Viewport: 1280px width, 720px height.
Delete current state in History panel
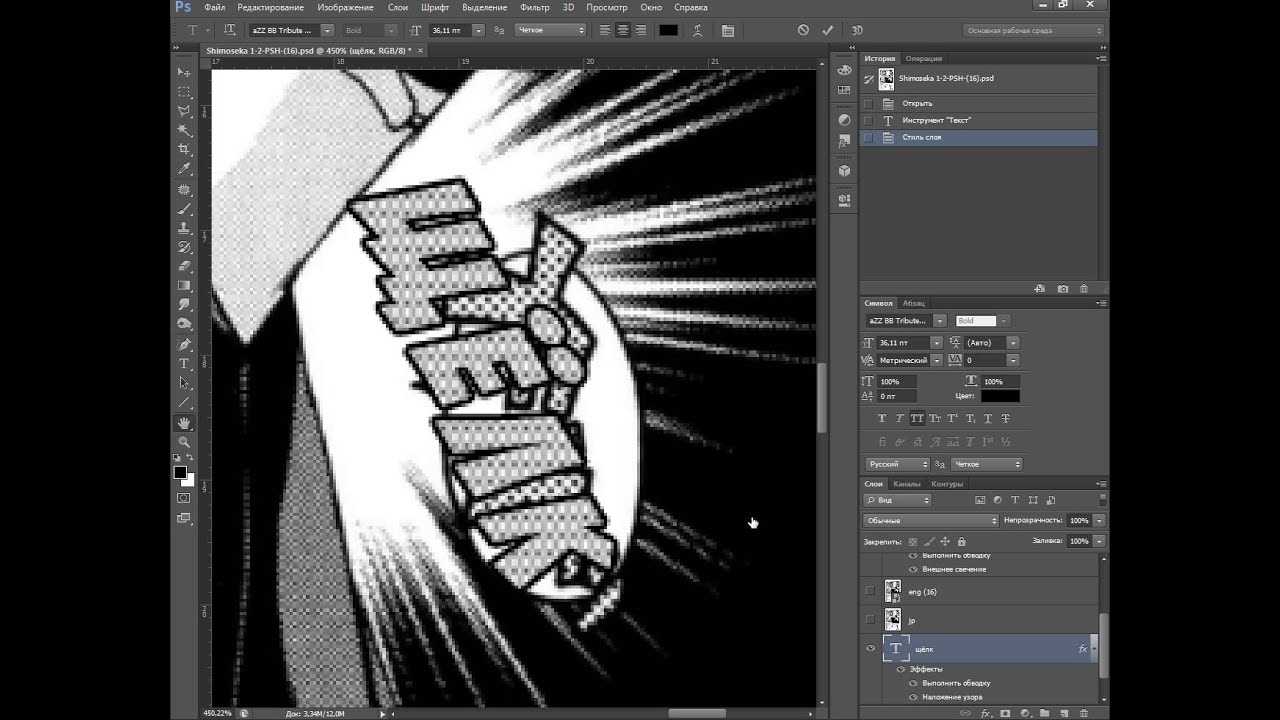(1084, 288)
